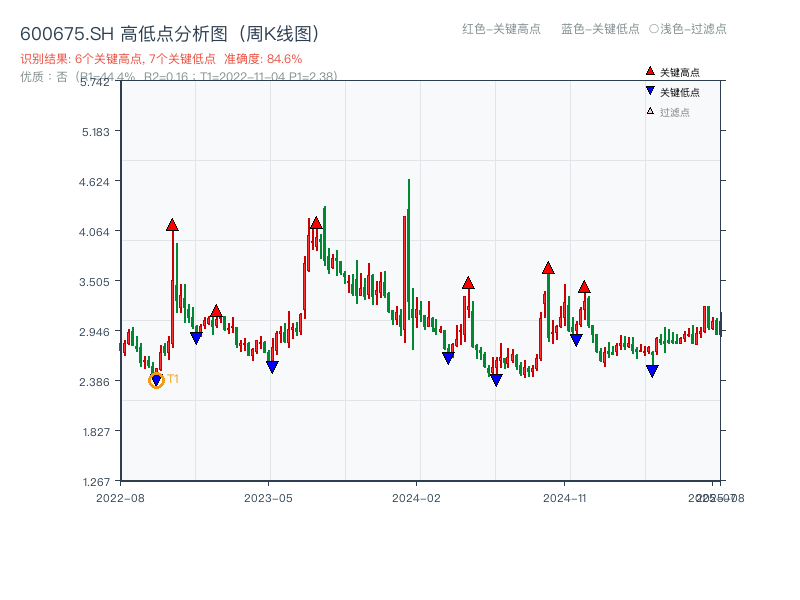The image size is (800, 600).
Task: Click the red marker above the rightmost 3.5 peak
Action: pos(585,286)
